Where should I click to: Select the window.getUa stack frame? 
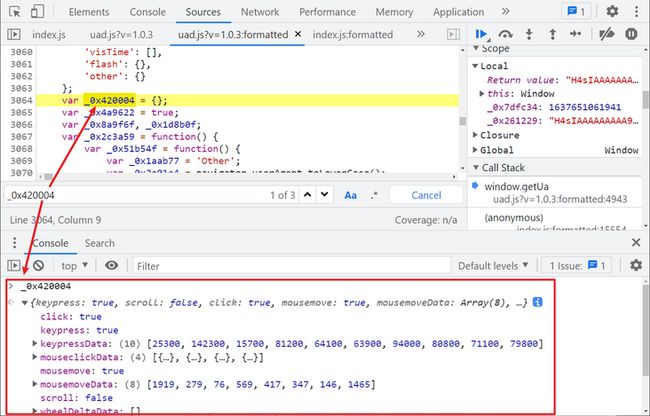coord(555,193)
